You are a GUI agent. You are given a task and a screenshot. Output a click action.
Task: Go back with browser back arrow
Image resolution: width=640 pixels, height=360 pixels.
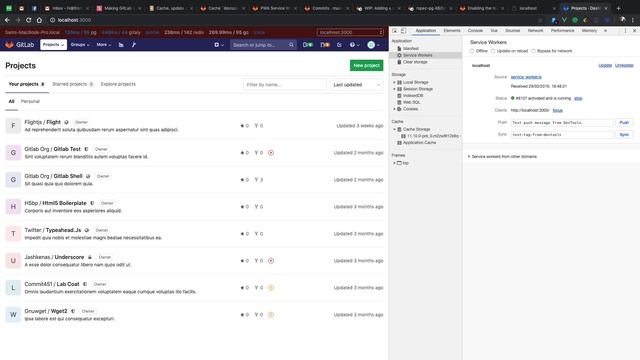tap(7, 20)
